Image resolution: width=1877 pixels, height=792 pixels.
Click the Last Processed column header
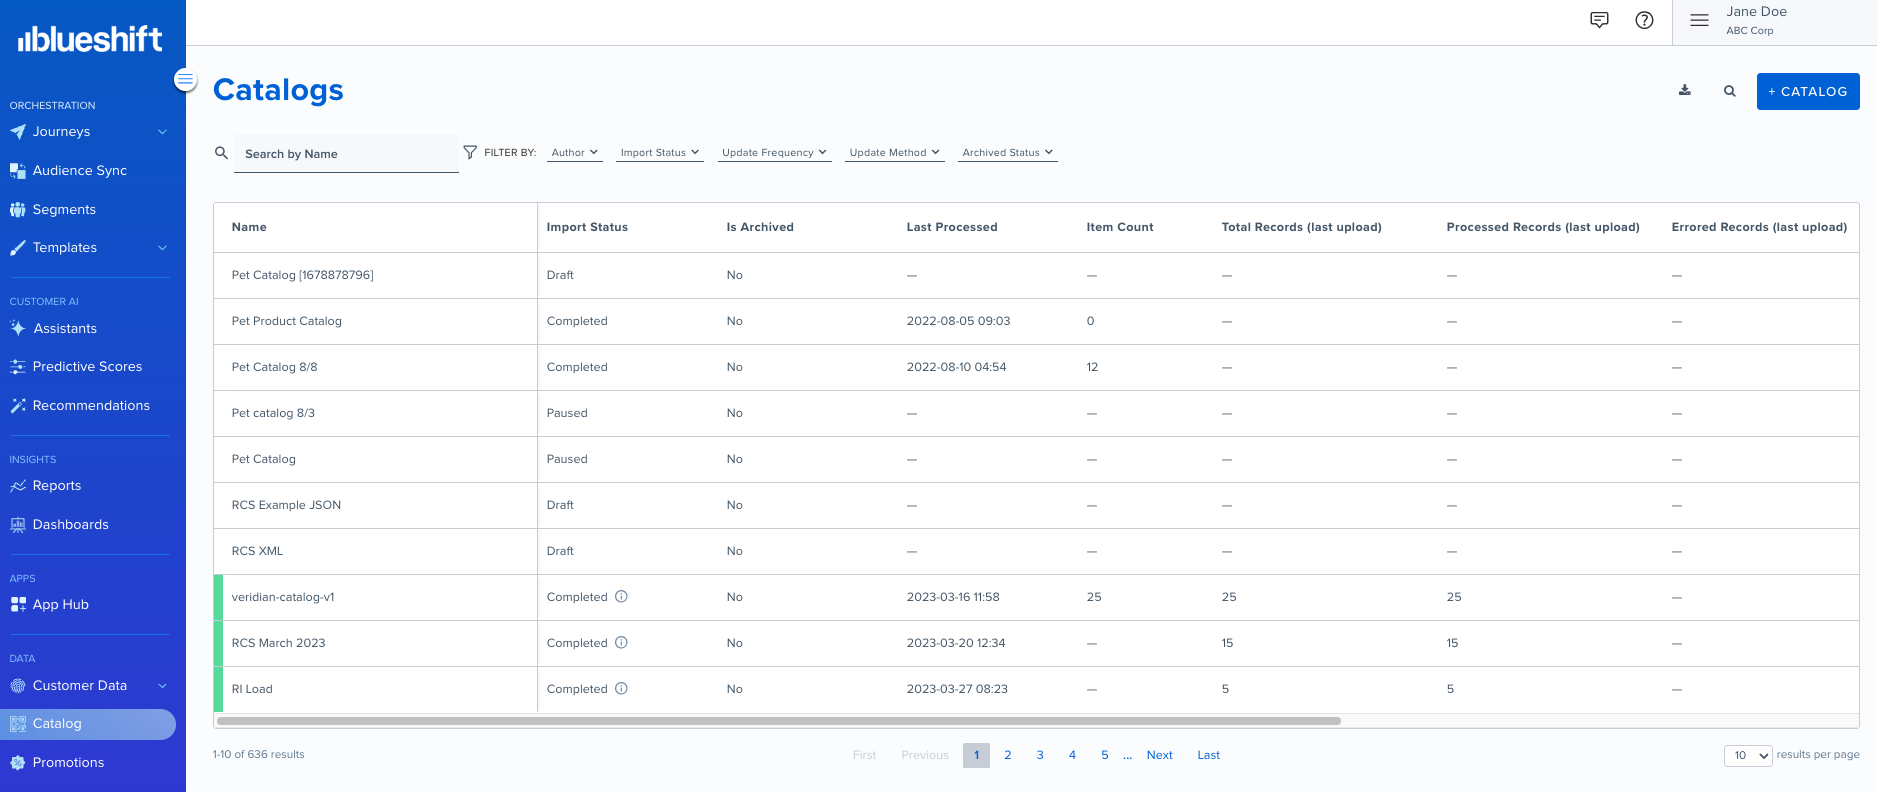pos(952,227)
